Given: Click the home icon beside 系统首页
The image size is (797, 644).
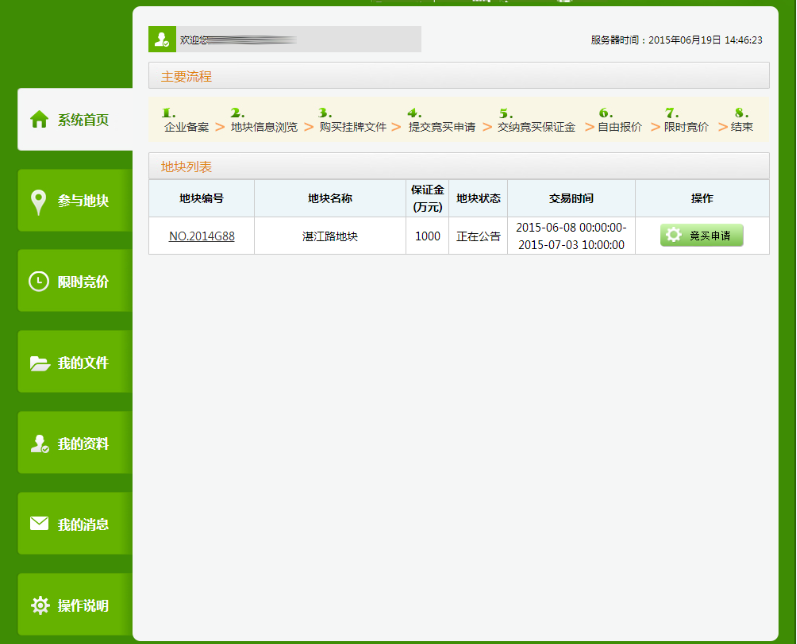Looking at the screenshot, I should (x=39, y=120).
